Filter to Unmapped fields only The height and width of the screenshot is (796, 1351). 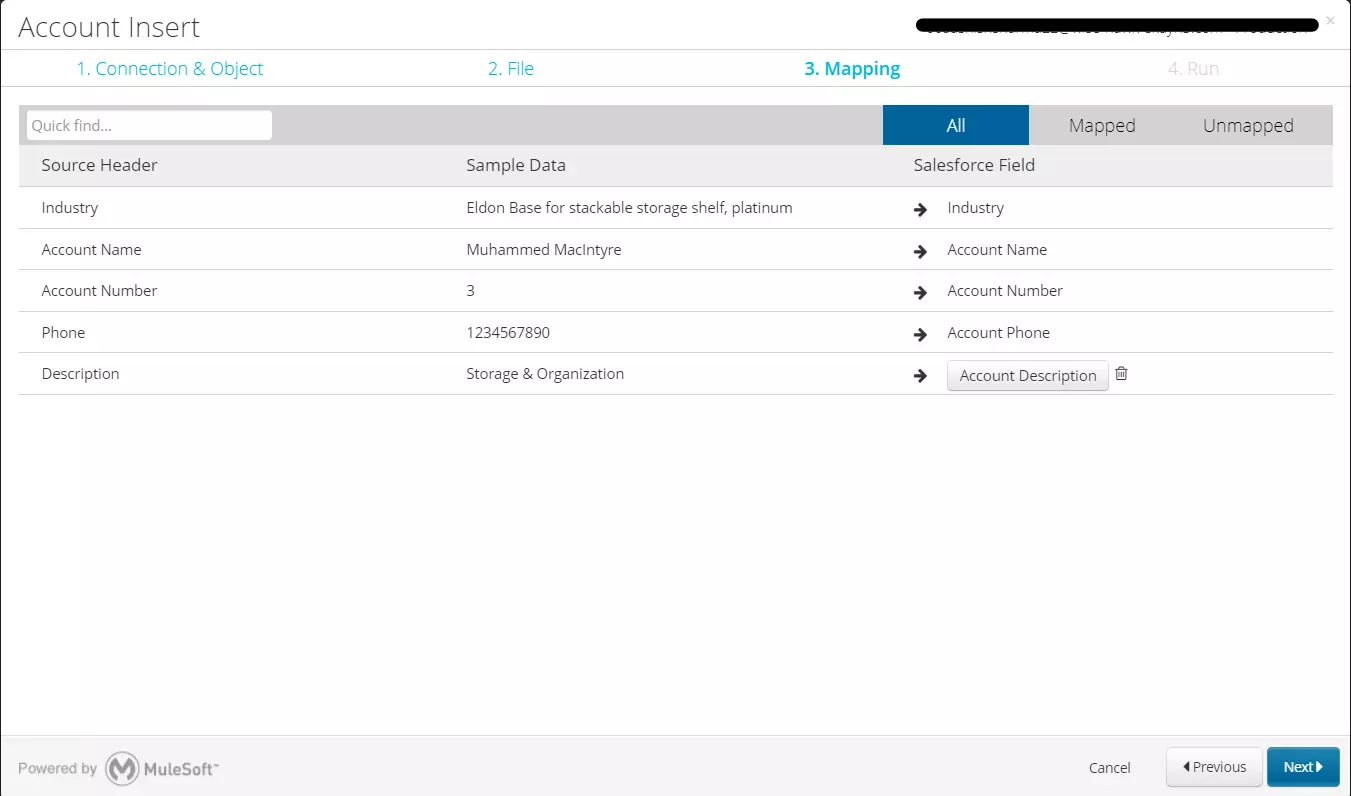[x=1248, y=125]
